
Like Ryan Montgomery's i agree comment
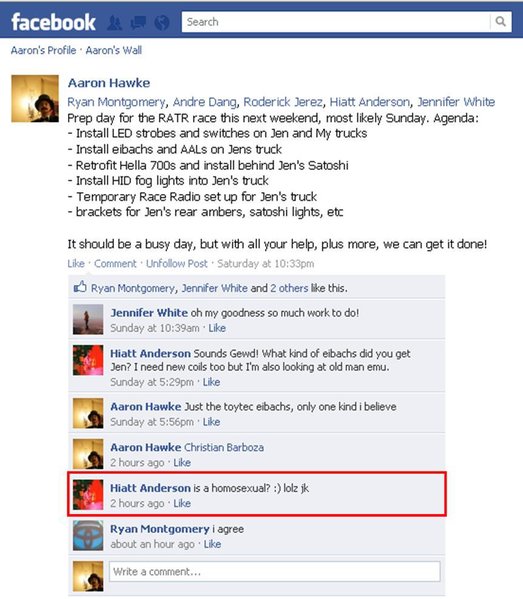coord(212,544)
